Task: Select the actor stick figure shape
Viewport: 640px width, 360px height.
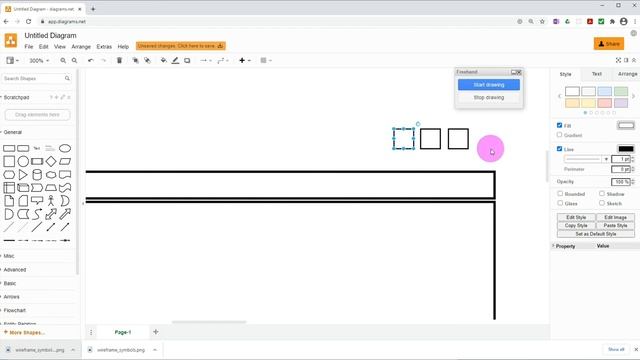Action: tap(51, 200)
